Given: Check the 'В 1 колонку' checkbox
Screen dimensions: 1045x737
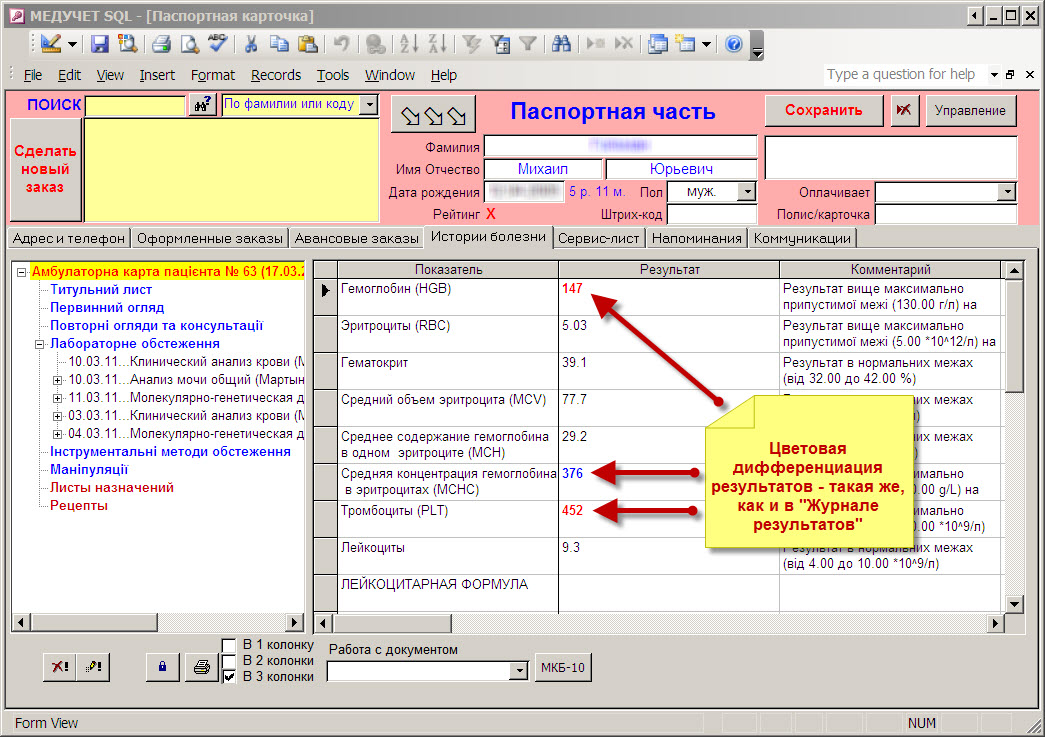Looking at the screenshot, I should click(x=229, y=645).
